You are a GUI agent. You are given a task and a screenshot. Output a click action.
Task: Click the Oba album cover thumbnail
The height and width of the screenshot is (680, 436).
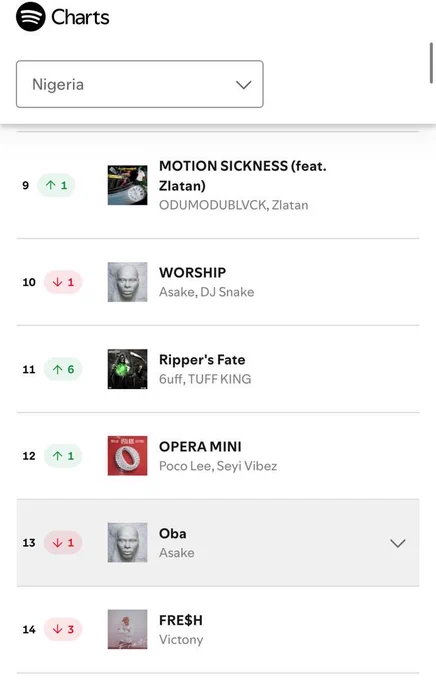coord(128,543)
